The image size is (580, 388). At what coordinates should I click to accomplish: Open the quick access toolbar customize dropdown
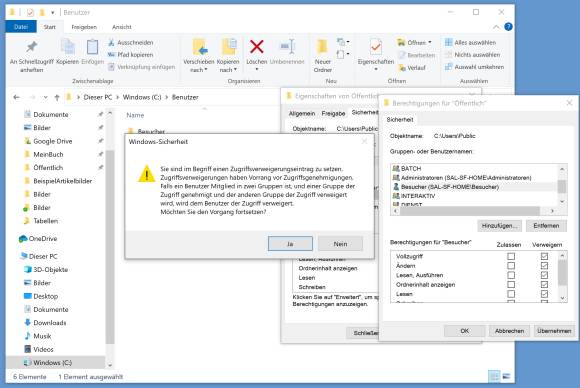[x=53, y=13]
